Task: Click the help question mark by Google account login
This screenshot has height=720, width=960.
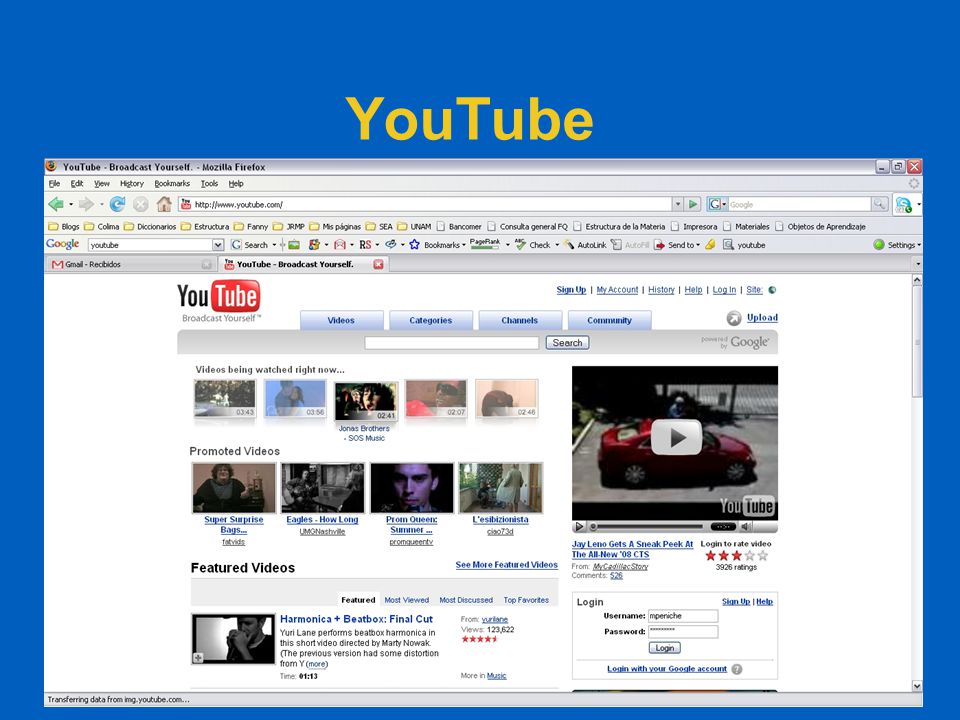Action: click(737, 669)
